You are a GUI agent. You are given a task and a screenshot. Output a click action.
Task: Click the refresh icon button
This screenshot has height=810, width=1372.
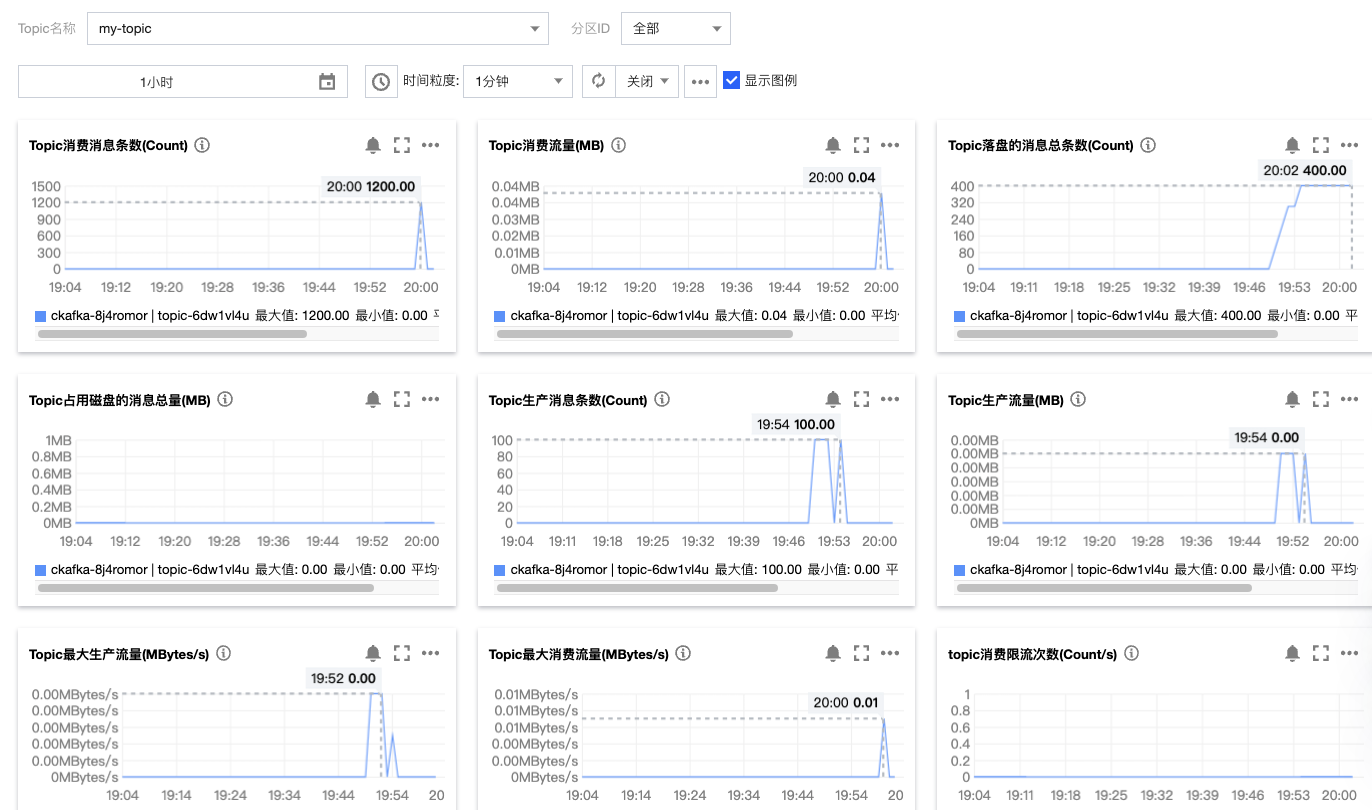point(598,82)
